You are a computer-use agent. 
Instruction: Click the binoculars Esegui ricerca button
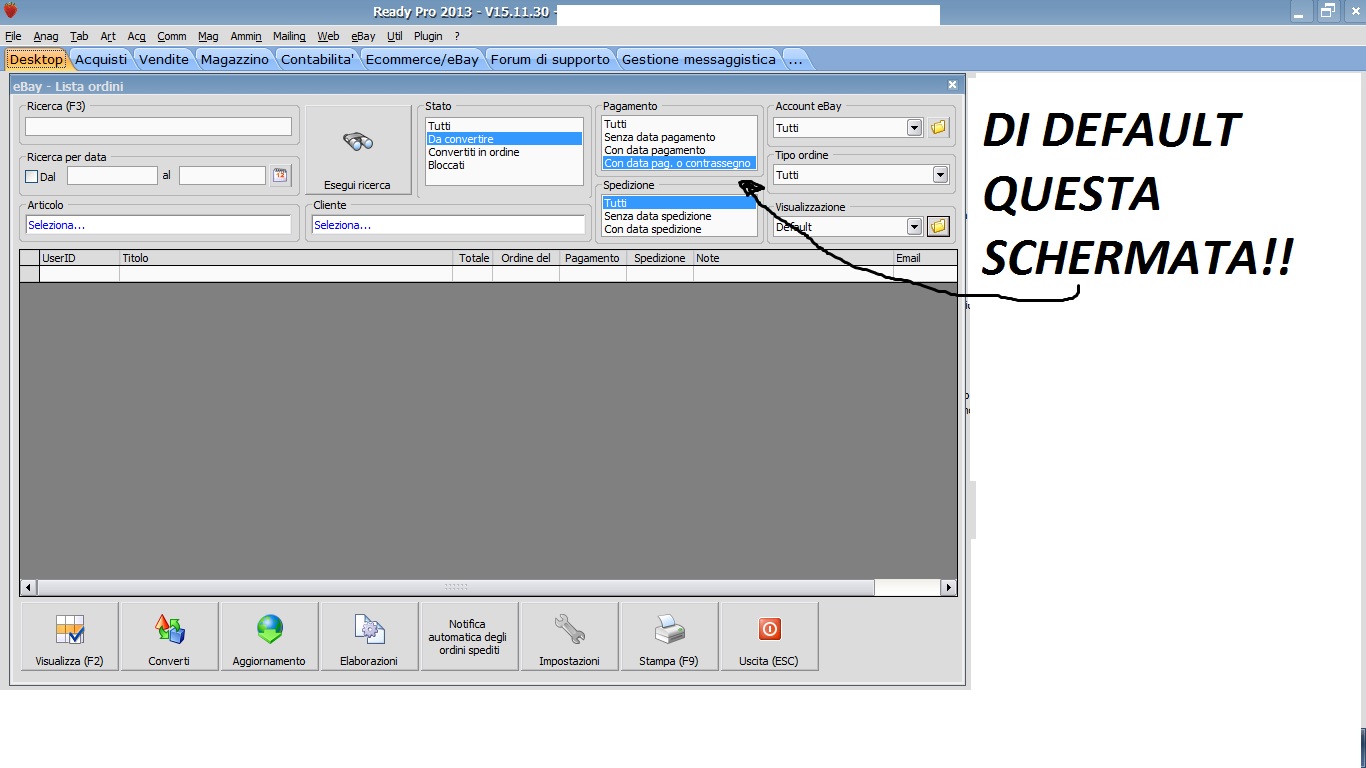pyautogui.click(x=358, y=150)
